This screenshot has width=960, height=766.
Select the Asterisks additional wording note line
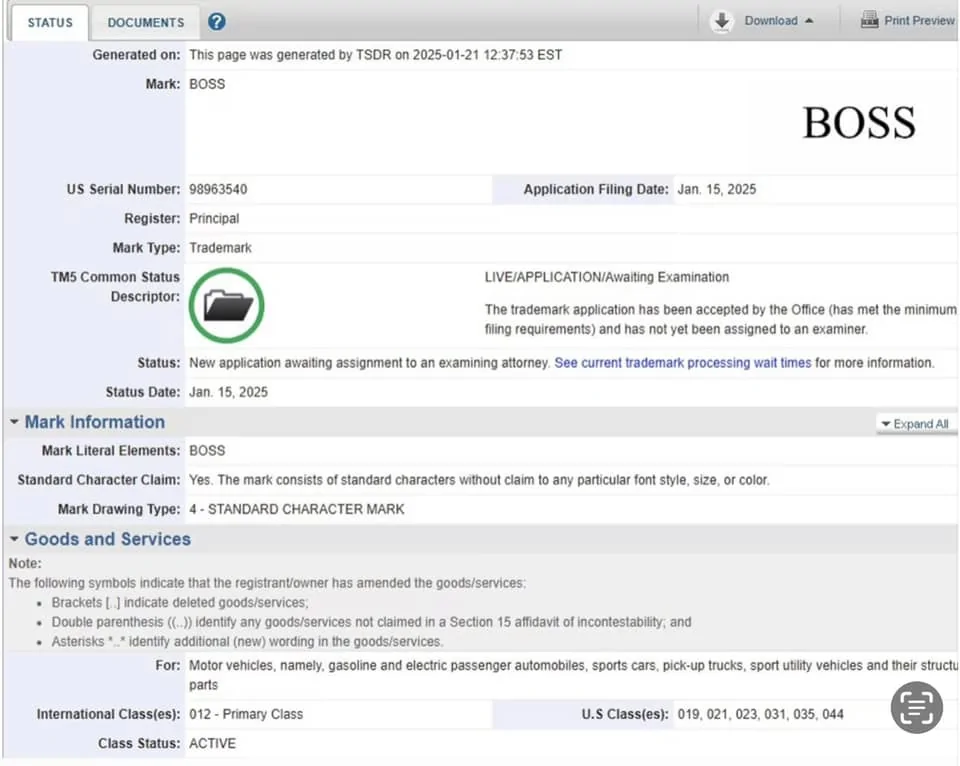tap(247, 642)
